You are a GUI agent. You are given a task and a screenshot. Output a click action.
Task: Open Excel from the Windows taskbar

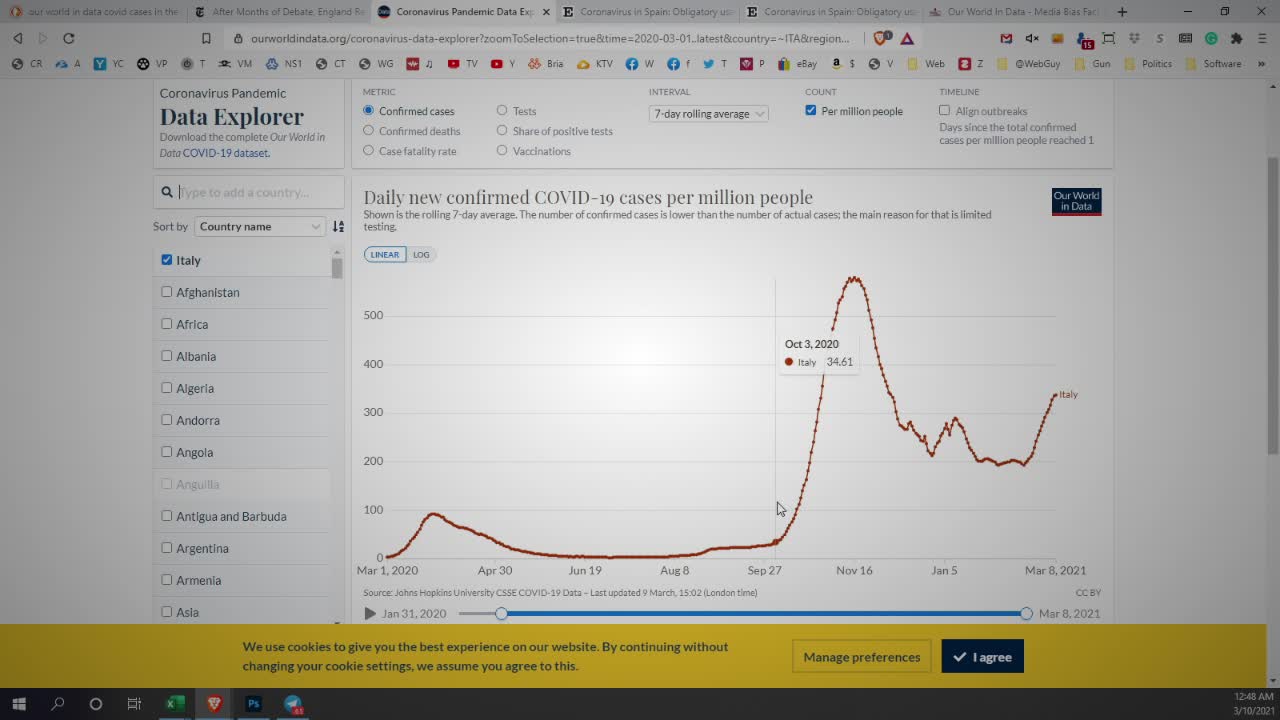click(x=175, y=704)
